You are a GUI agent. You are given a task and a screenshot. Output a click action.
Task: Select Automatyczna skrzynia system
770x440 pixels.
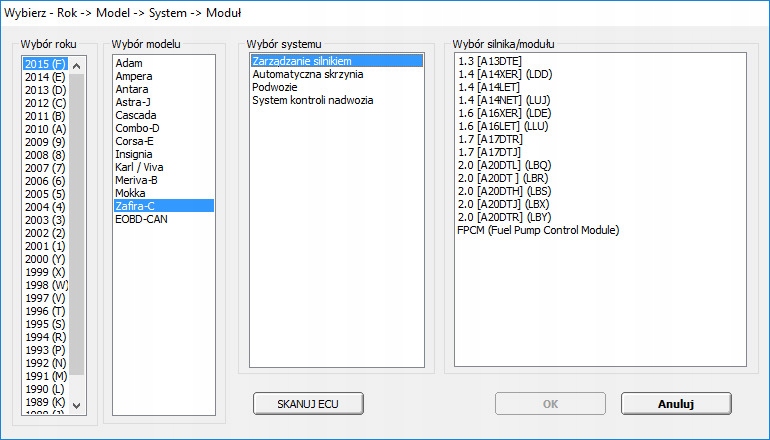point(308,75)
